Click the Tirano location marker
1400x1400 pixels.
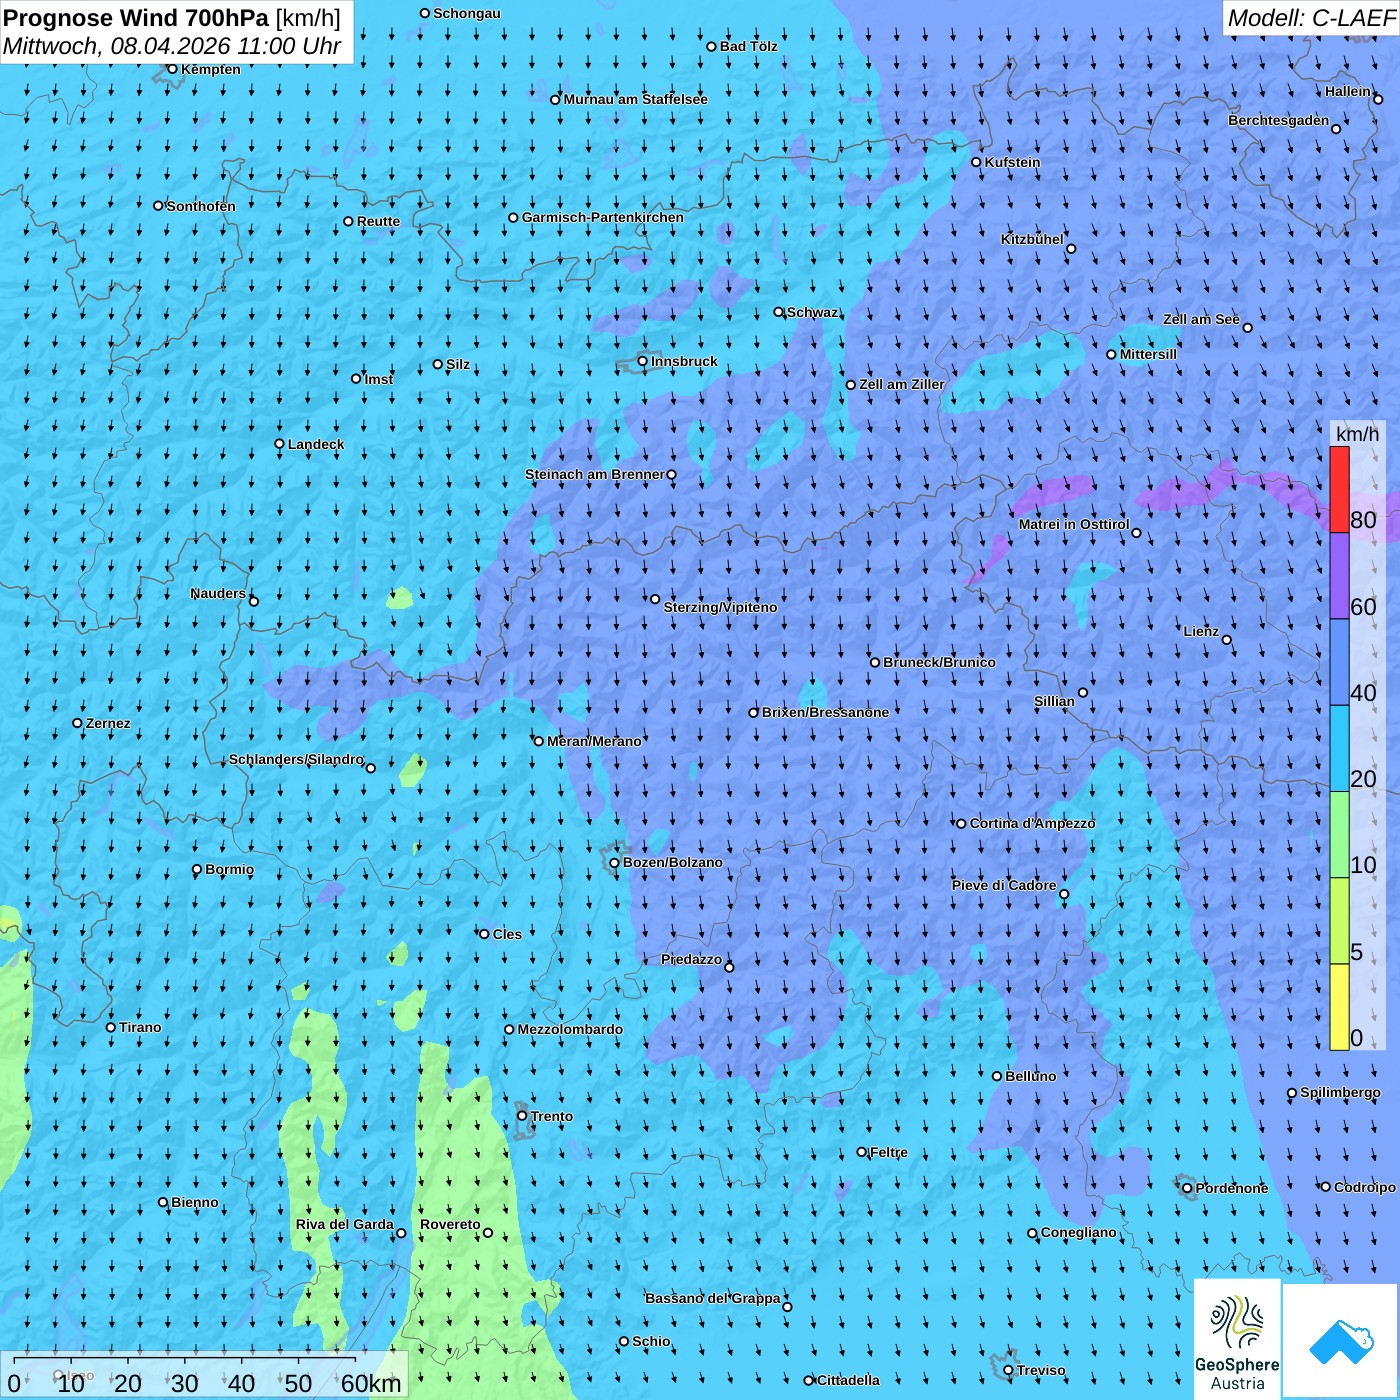[111, 1027]
